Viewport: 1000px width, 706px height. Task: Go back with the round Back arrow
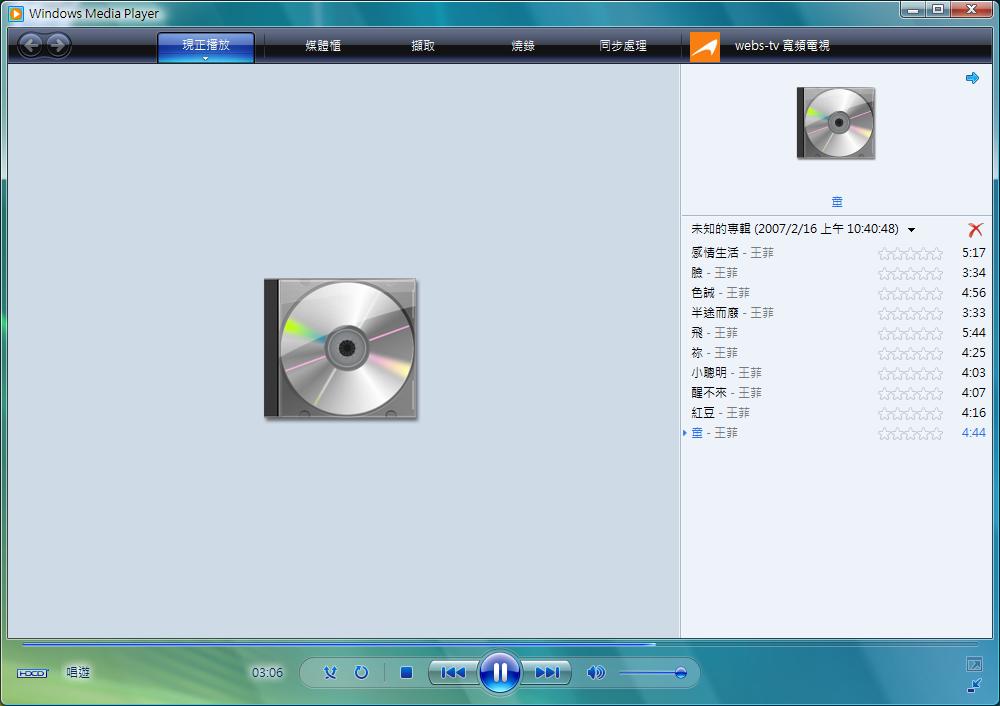[31, 45]
